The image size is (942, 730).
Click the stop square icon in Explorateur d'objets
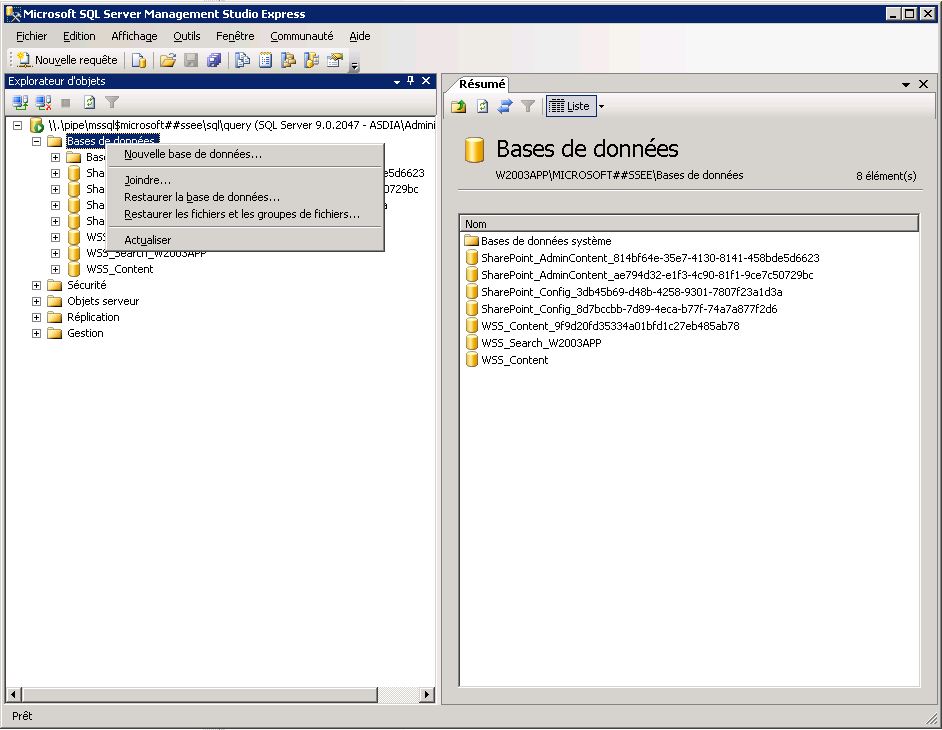pyautogui.click(x=66, y=103)
